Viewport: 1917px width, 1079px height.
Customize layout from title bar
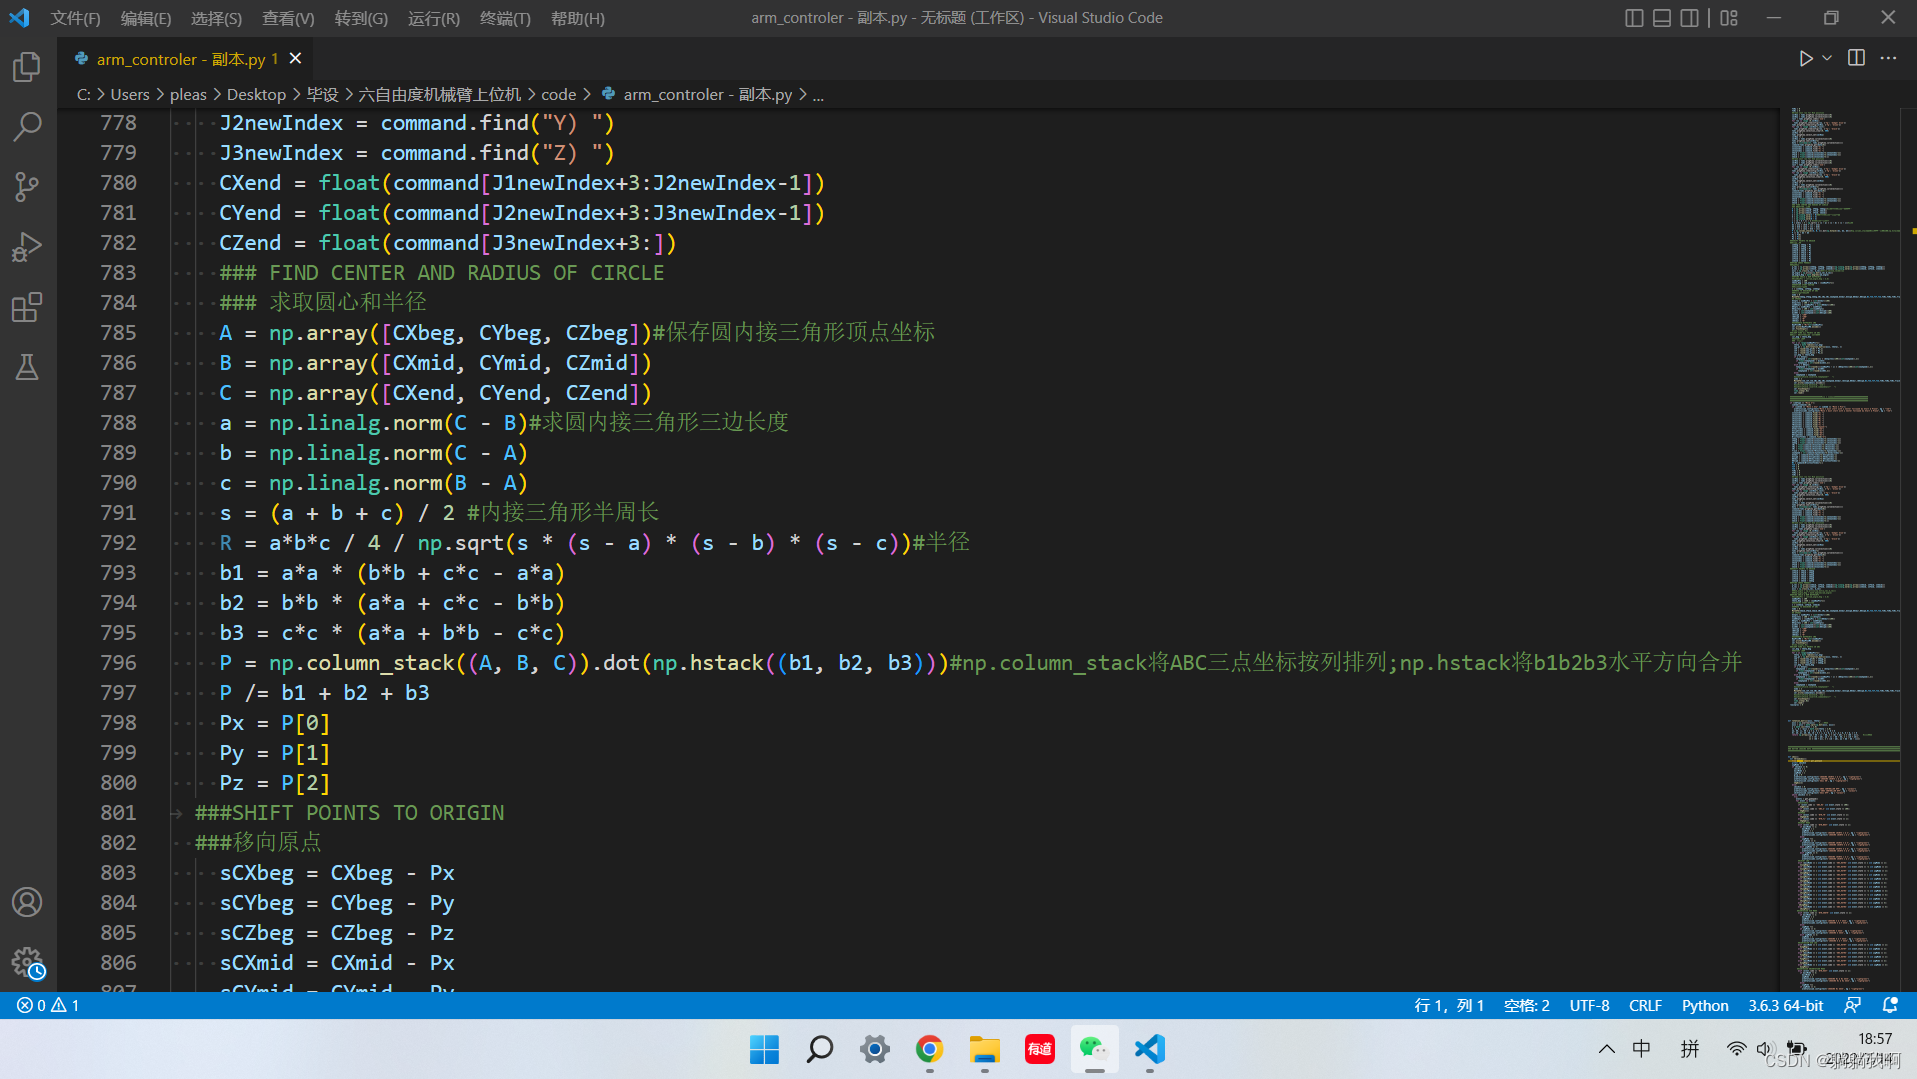tap(1729, 18)
